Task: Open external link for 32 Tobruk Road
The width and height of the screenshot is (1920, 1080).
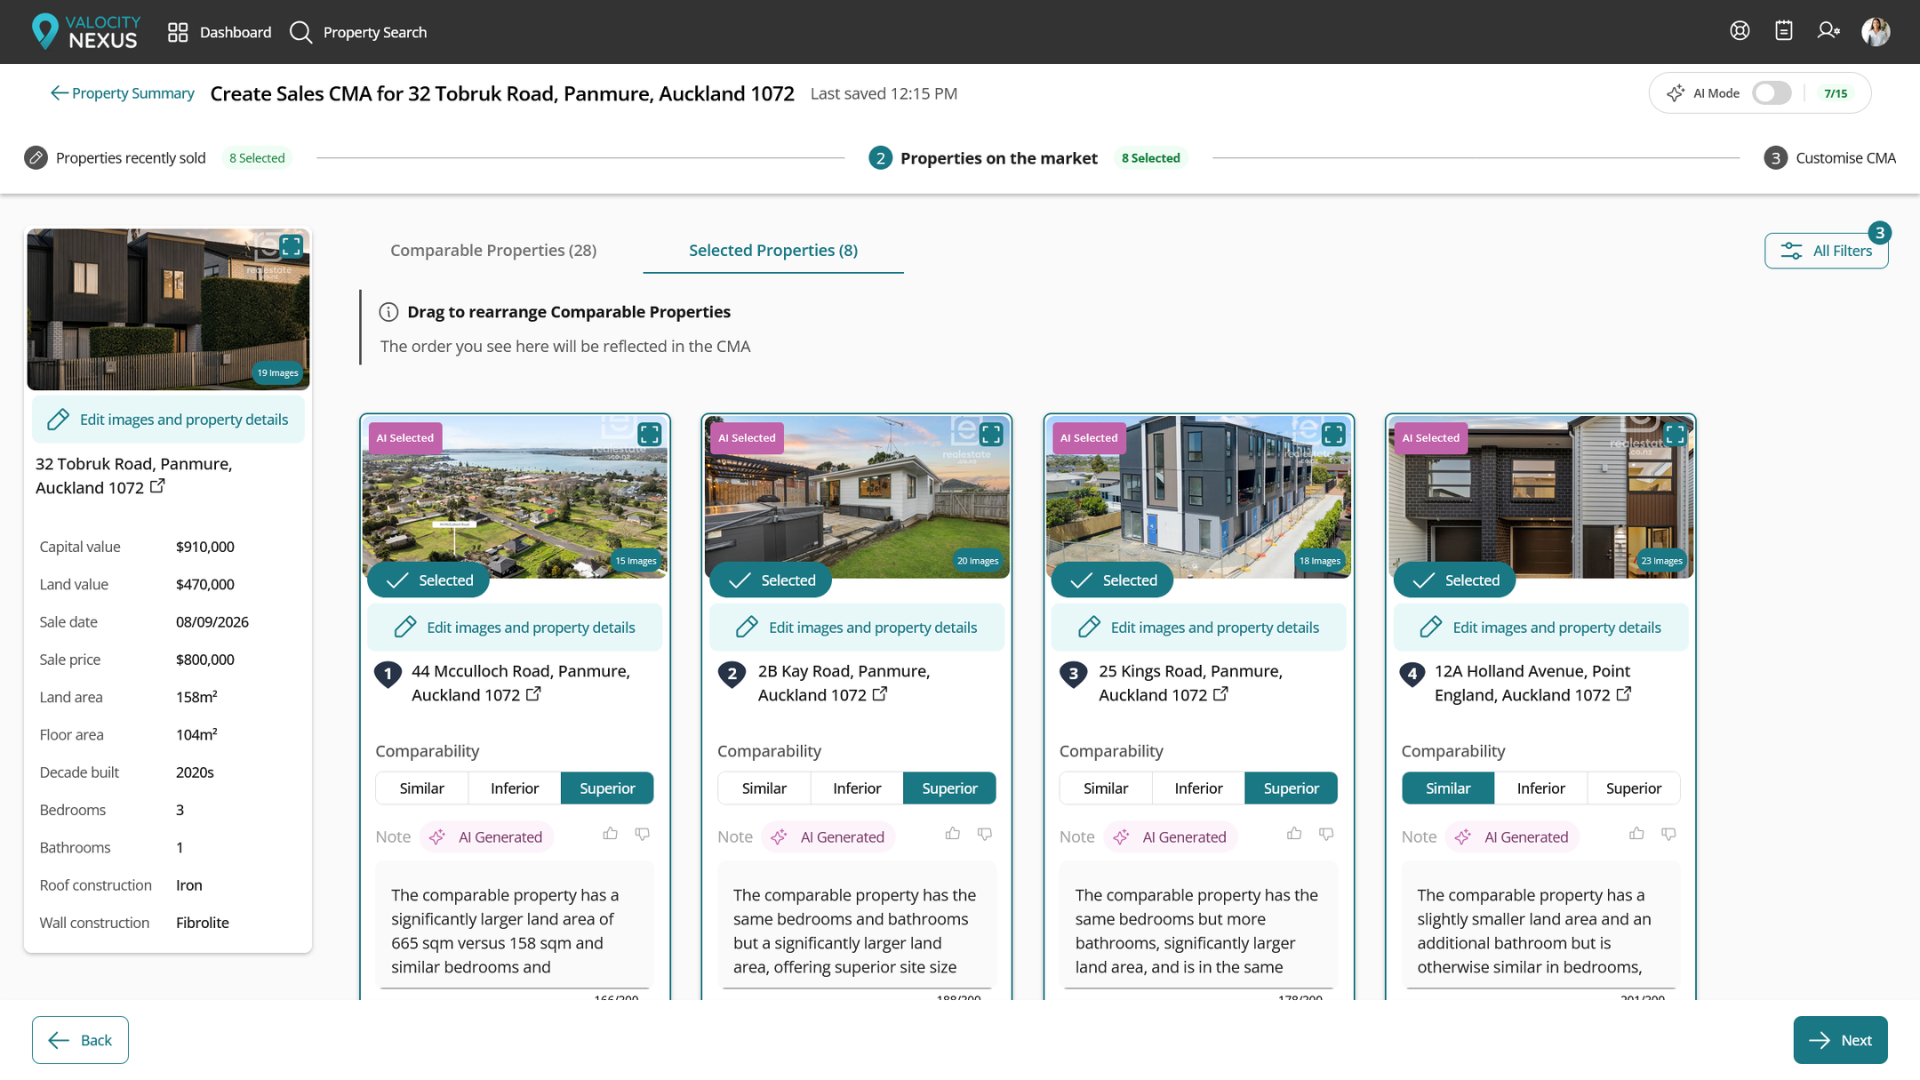Action: (x=157, y=487)
